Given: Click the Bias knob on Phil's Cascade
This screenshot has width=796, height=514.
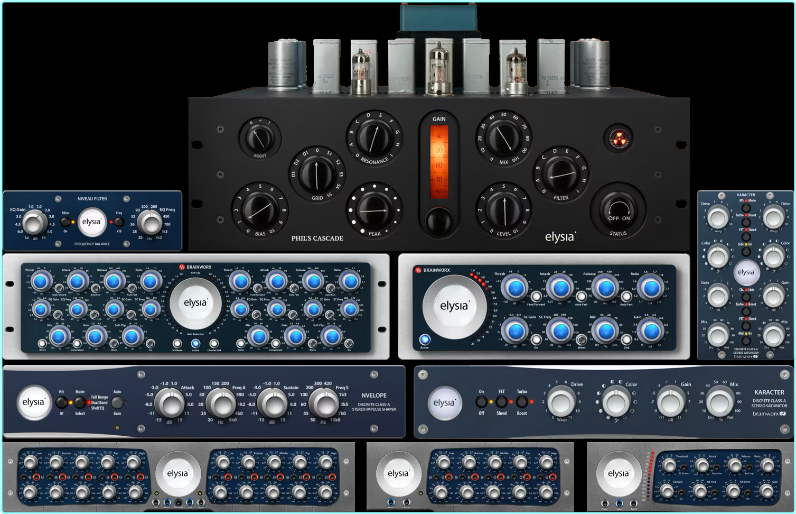Looking at the screenshot, I should 260,210.
